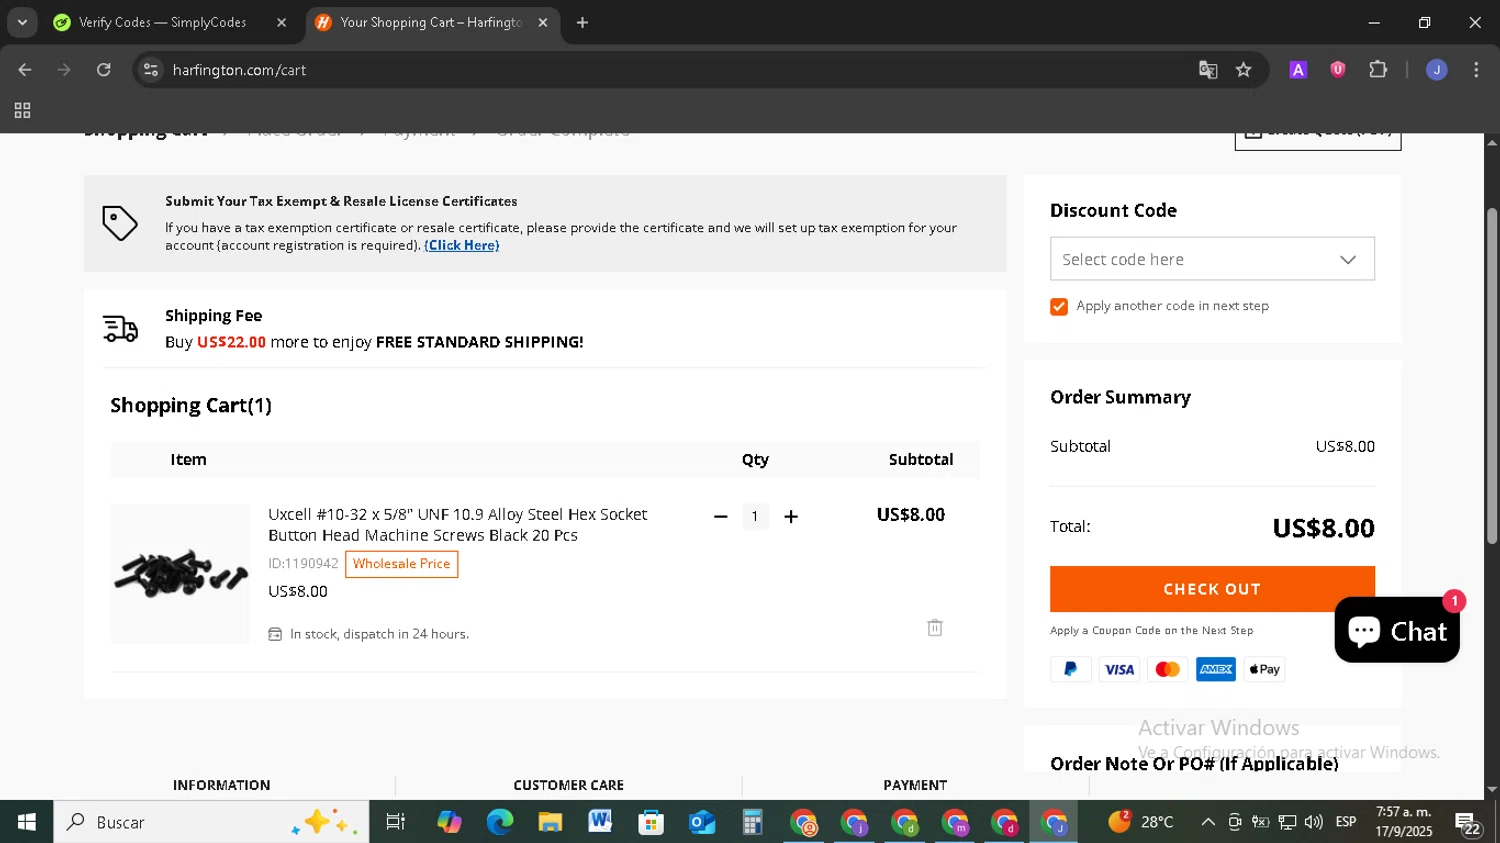Viewport: 1500px width, 843px height.
Task: Decrease quantity with the minus button
Action: (721, 517)
